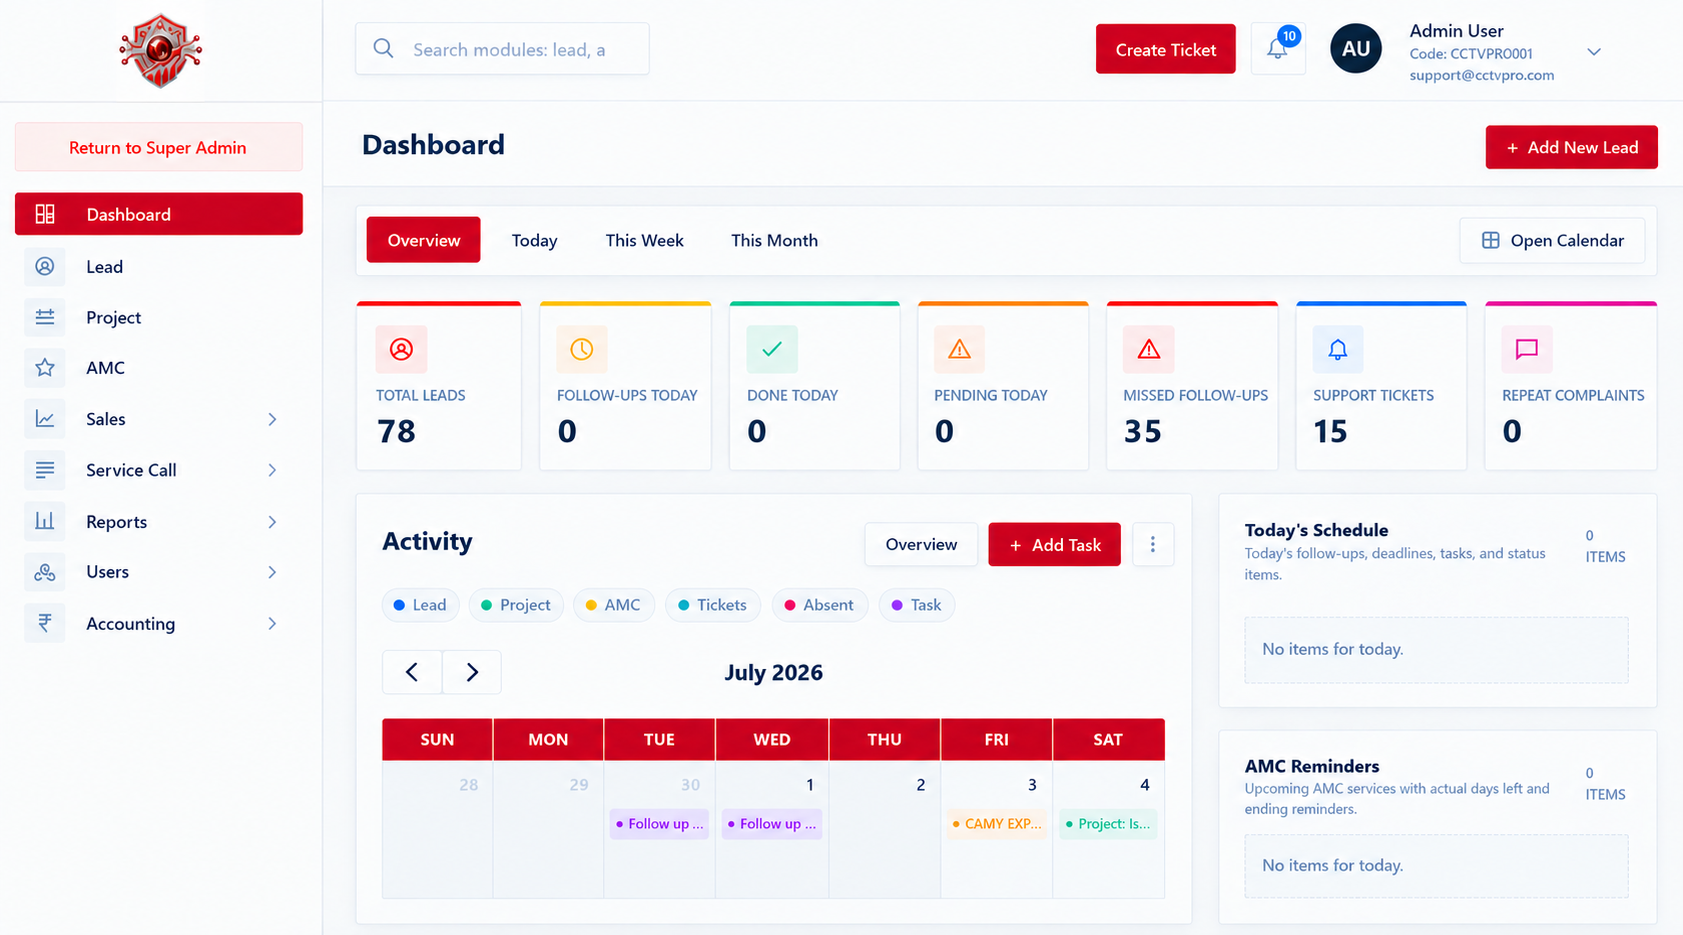Viewport: 1683px width, 935px height.
Task: Click the CCTV Pro shield logo
Action: coord(160,50)
